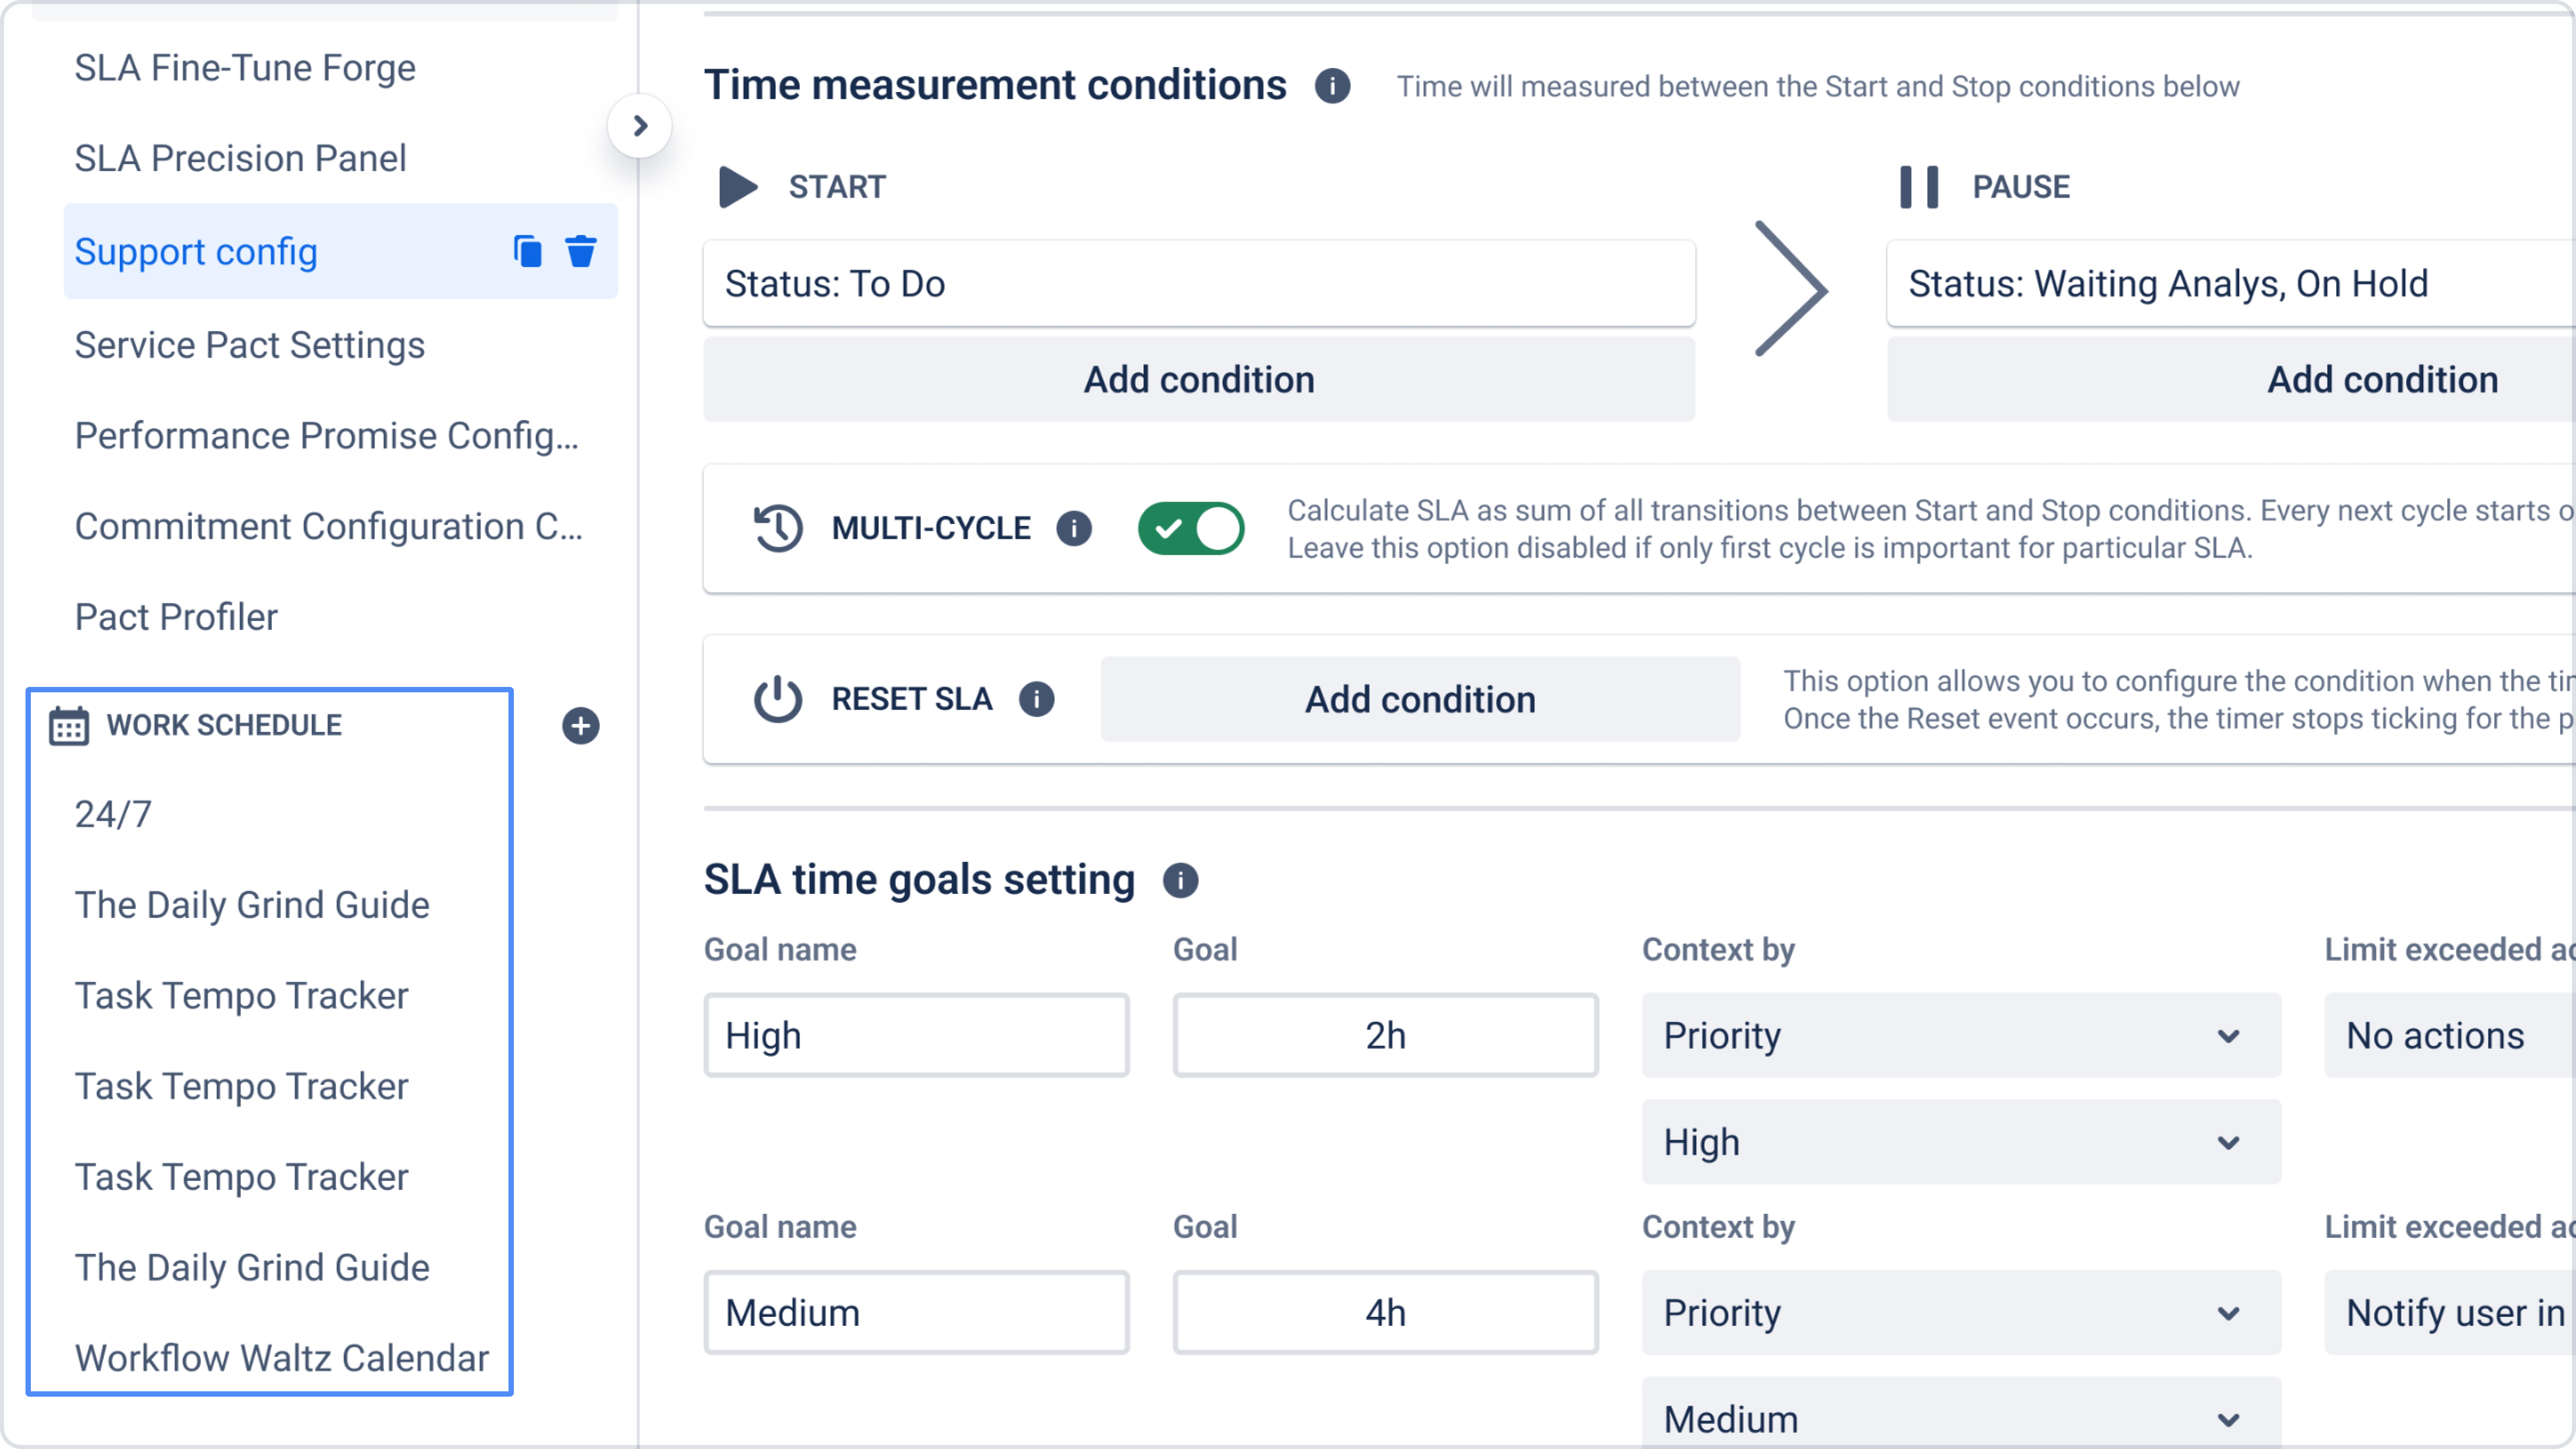This screenshot has height=1449, width=2576.
Task: Click the copy icon on Support config
Action: [527, 251]
